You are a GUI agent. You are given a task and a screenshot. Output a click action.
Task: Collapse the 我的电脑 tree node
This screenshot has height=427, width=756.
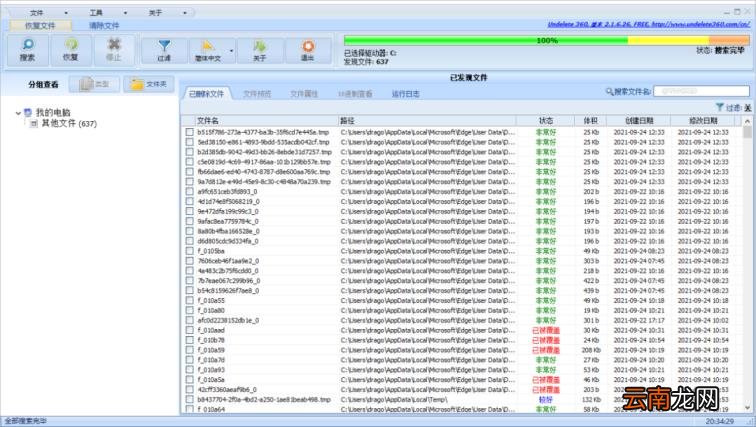pos(18,113)
